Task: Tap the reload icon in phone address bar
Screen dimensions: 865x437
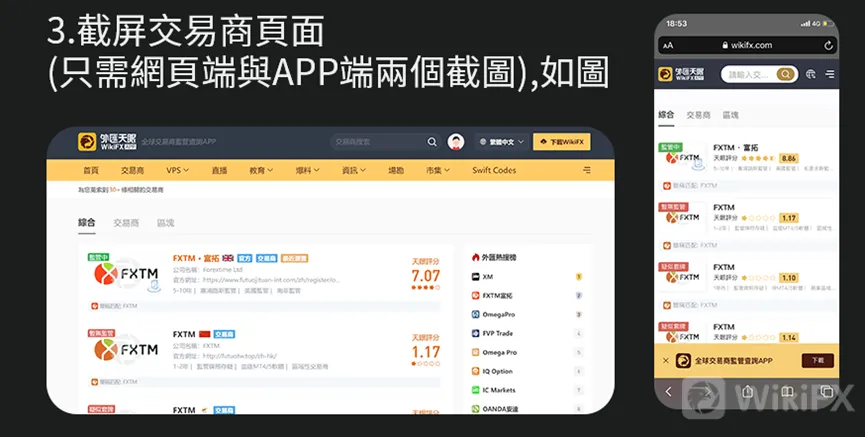Action: point(828,46)
